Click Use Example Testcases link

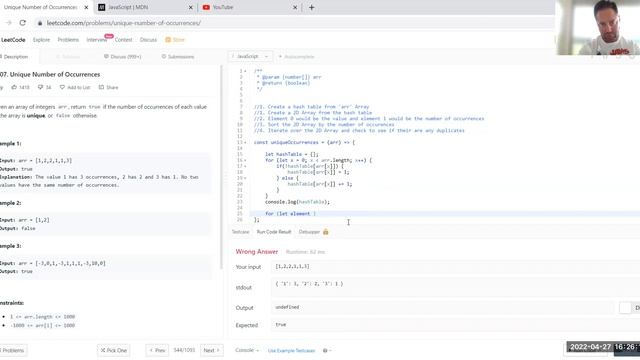tap(291, 351)
